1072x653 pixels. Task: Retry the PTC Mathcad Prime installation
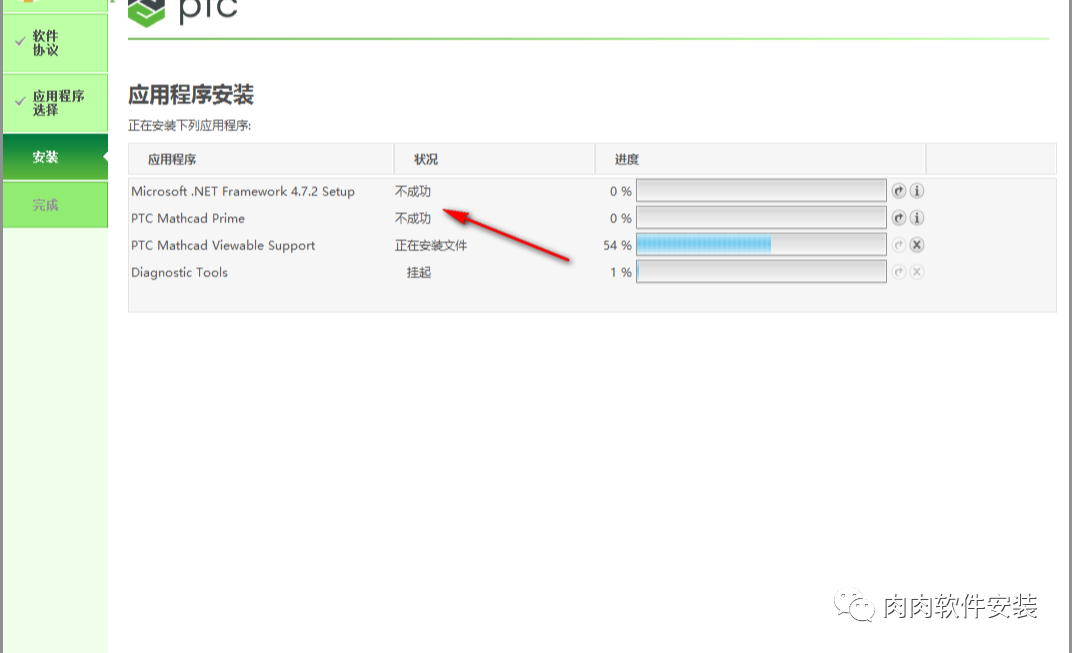point(898,218)
